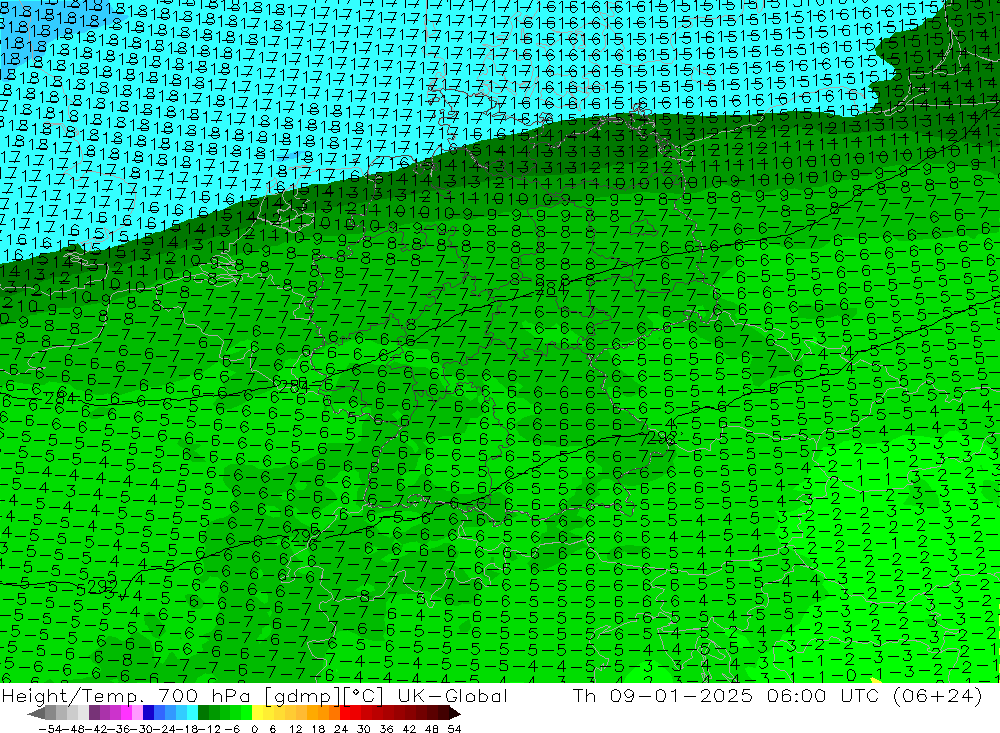Click the dark blue legend swatch near -30
Image resolution: width=1000 pixels, height=733 pixels.
click(x=148, y=714)
